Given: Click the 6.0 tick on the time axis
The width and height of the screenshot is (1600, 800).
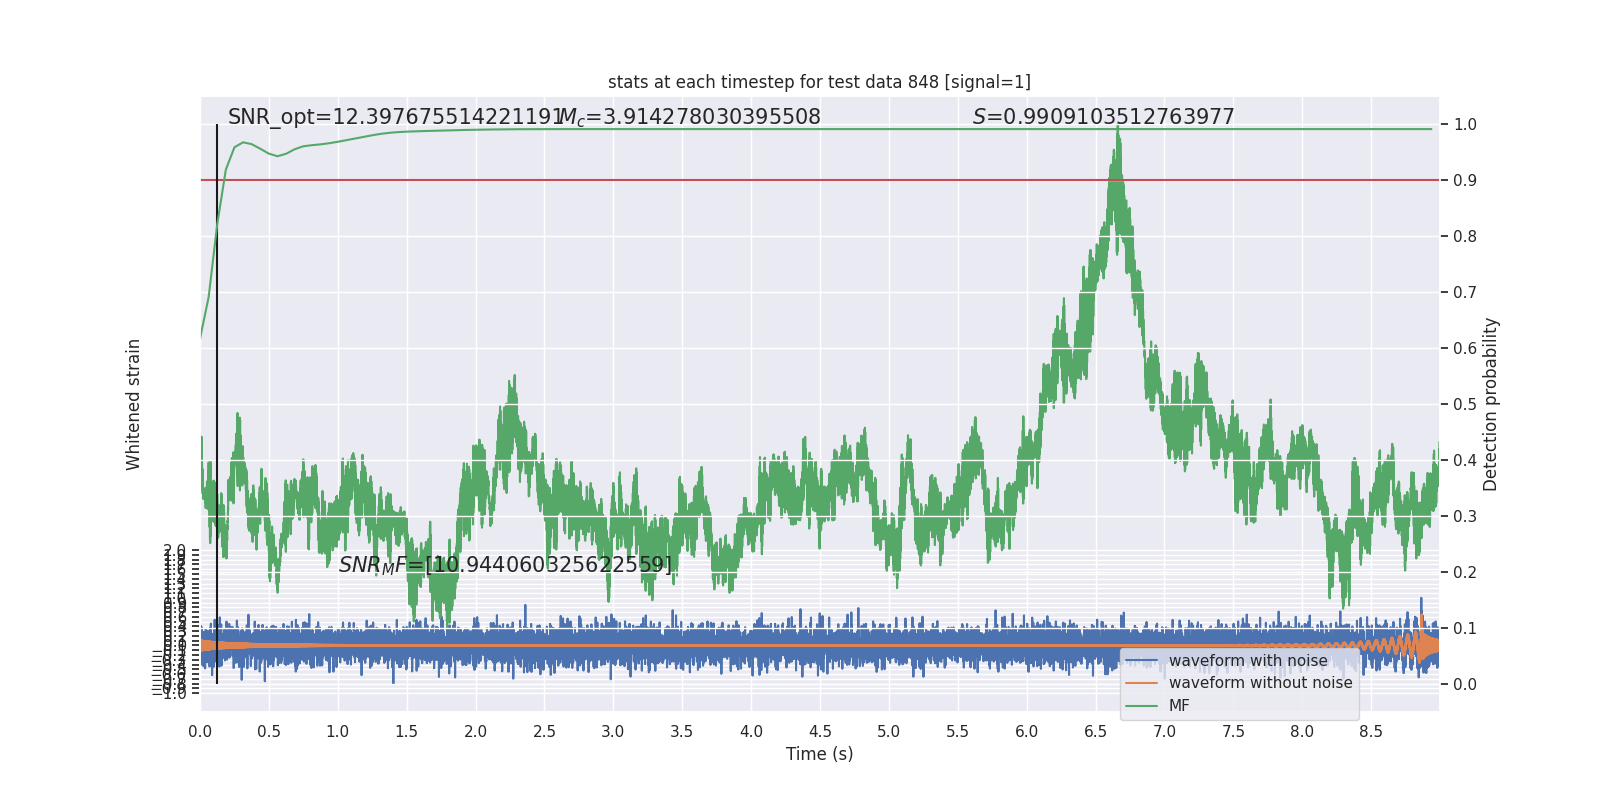Looking at the screenshot, I should 1027,732.
